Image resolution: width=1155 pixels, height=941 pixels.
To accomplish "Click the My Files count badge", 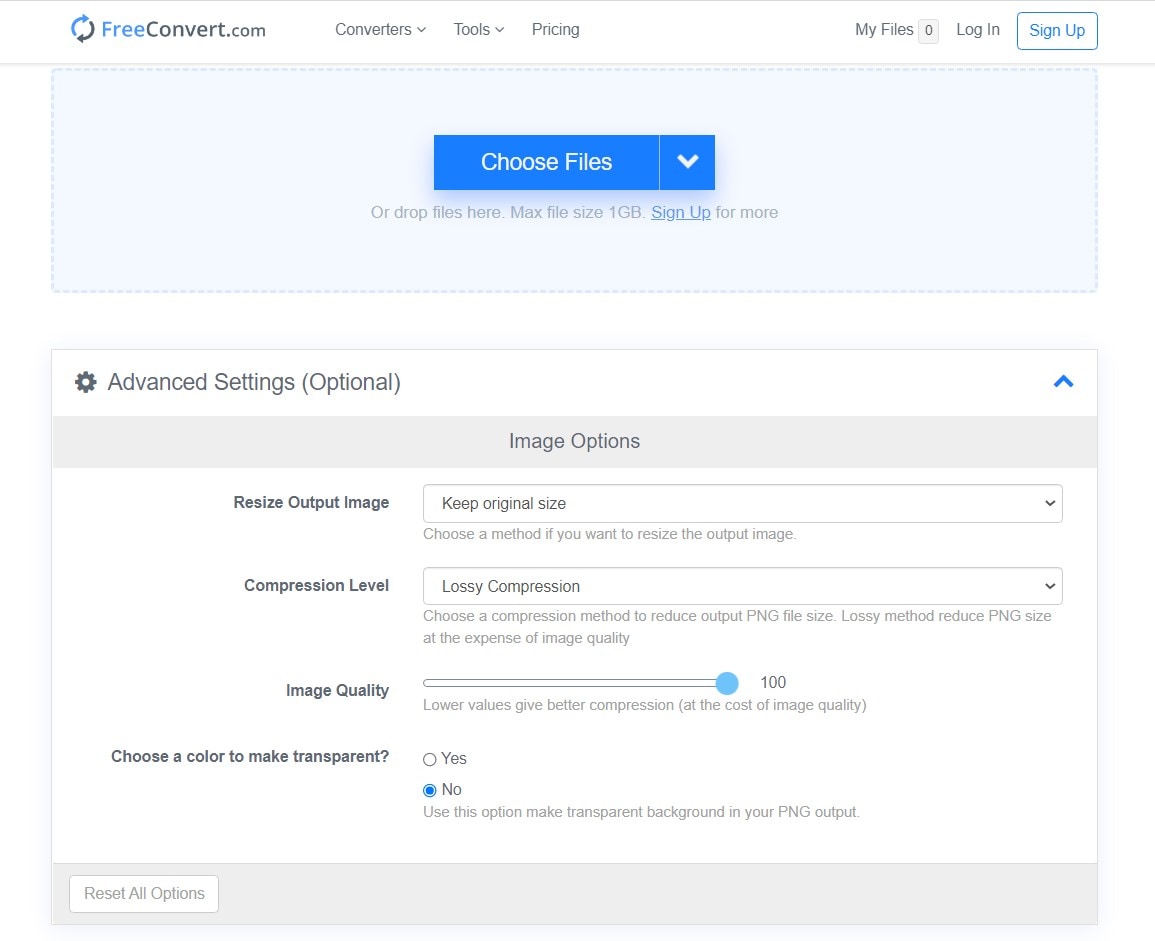I will (928, 31).
